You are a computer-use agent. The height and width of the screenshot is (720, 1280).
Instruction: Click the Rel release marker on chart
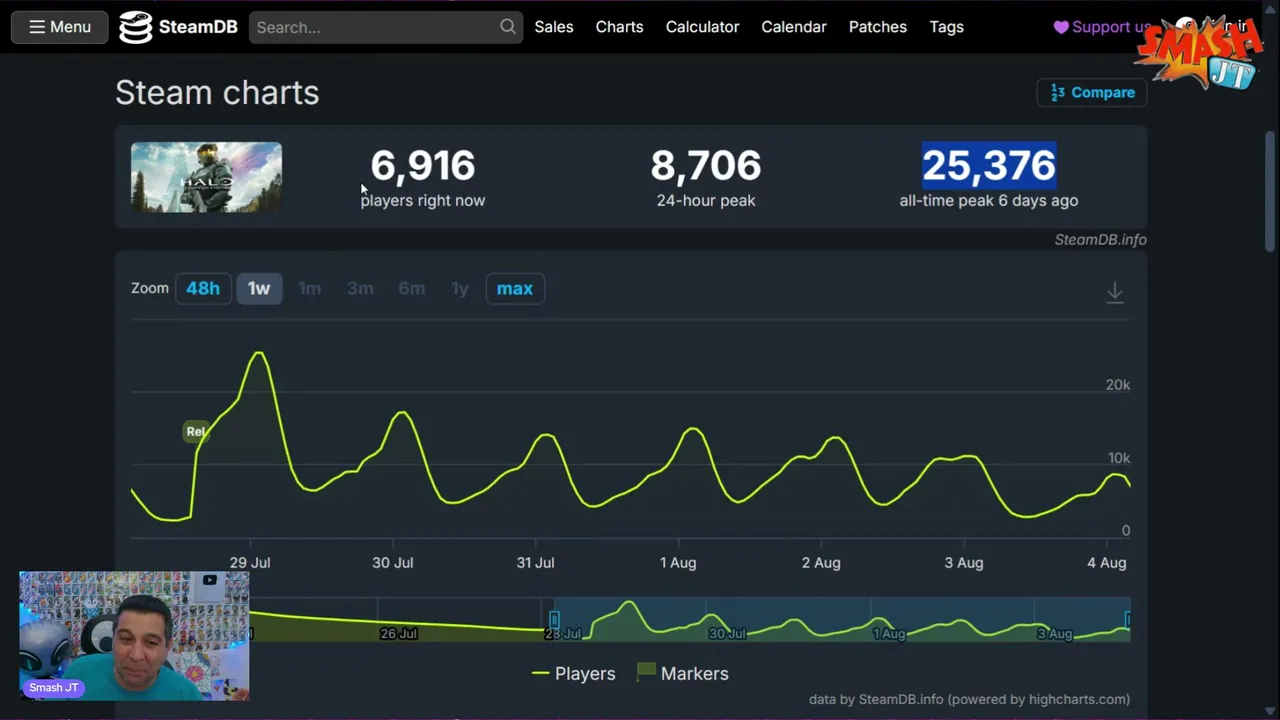click(195, 431)
